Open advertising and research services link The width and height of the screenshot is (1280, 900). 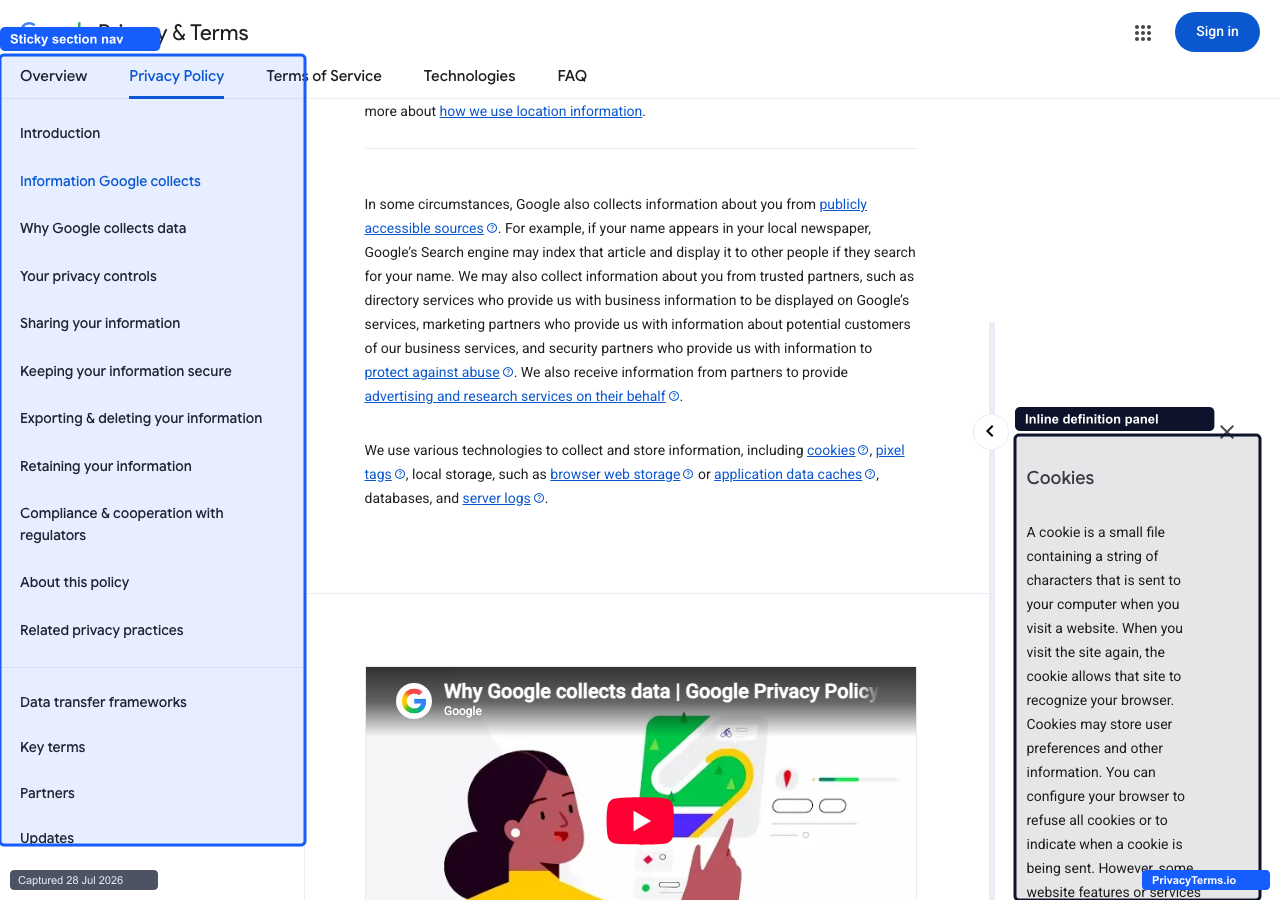(515, 396)
